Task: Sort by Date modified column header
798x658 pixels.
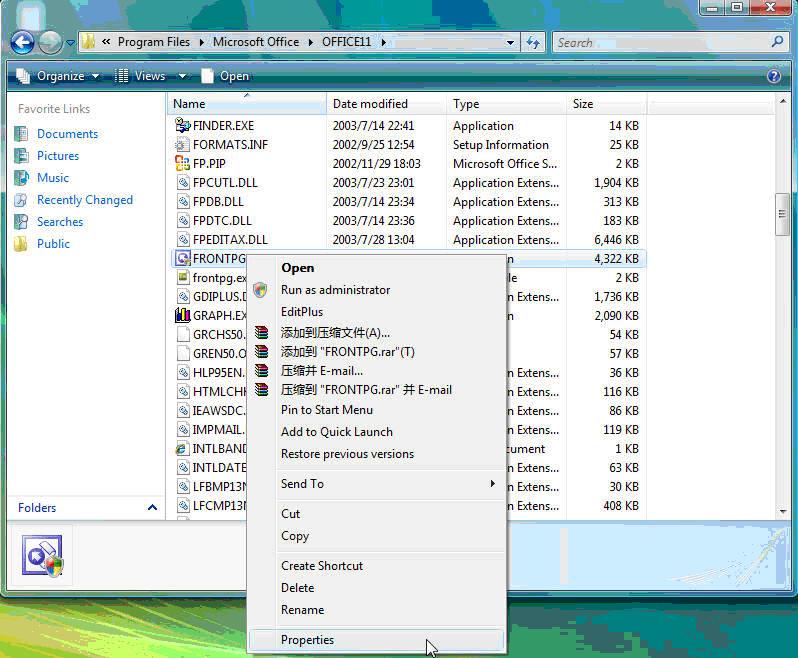Action: [386, 103]
